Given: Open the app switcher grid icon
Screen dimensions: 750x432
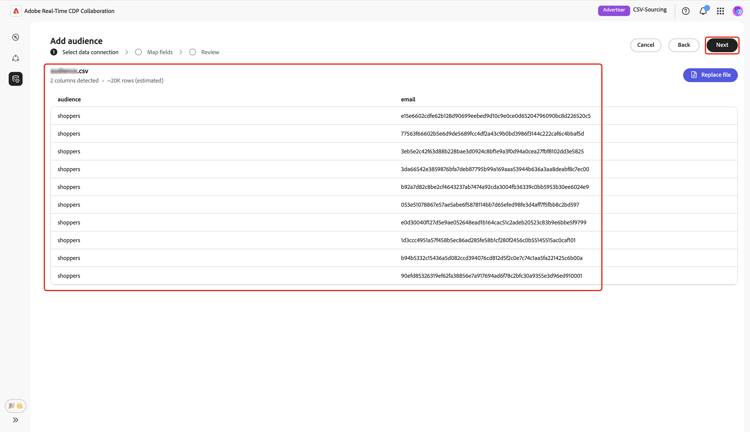Looking at the screenshot, I should click(x=720, y=11).
